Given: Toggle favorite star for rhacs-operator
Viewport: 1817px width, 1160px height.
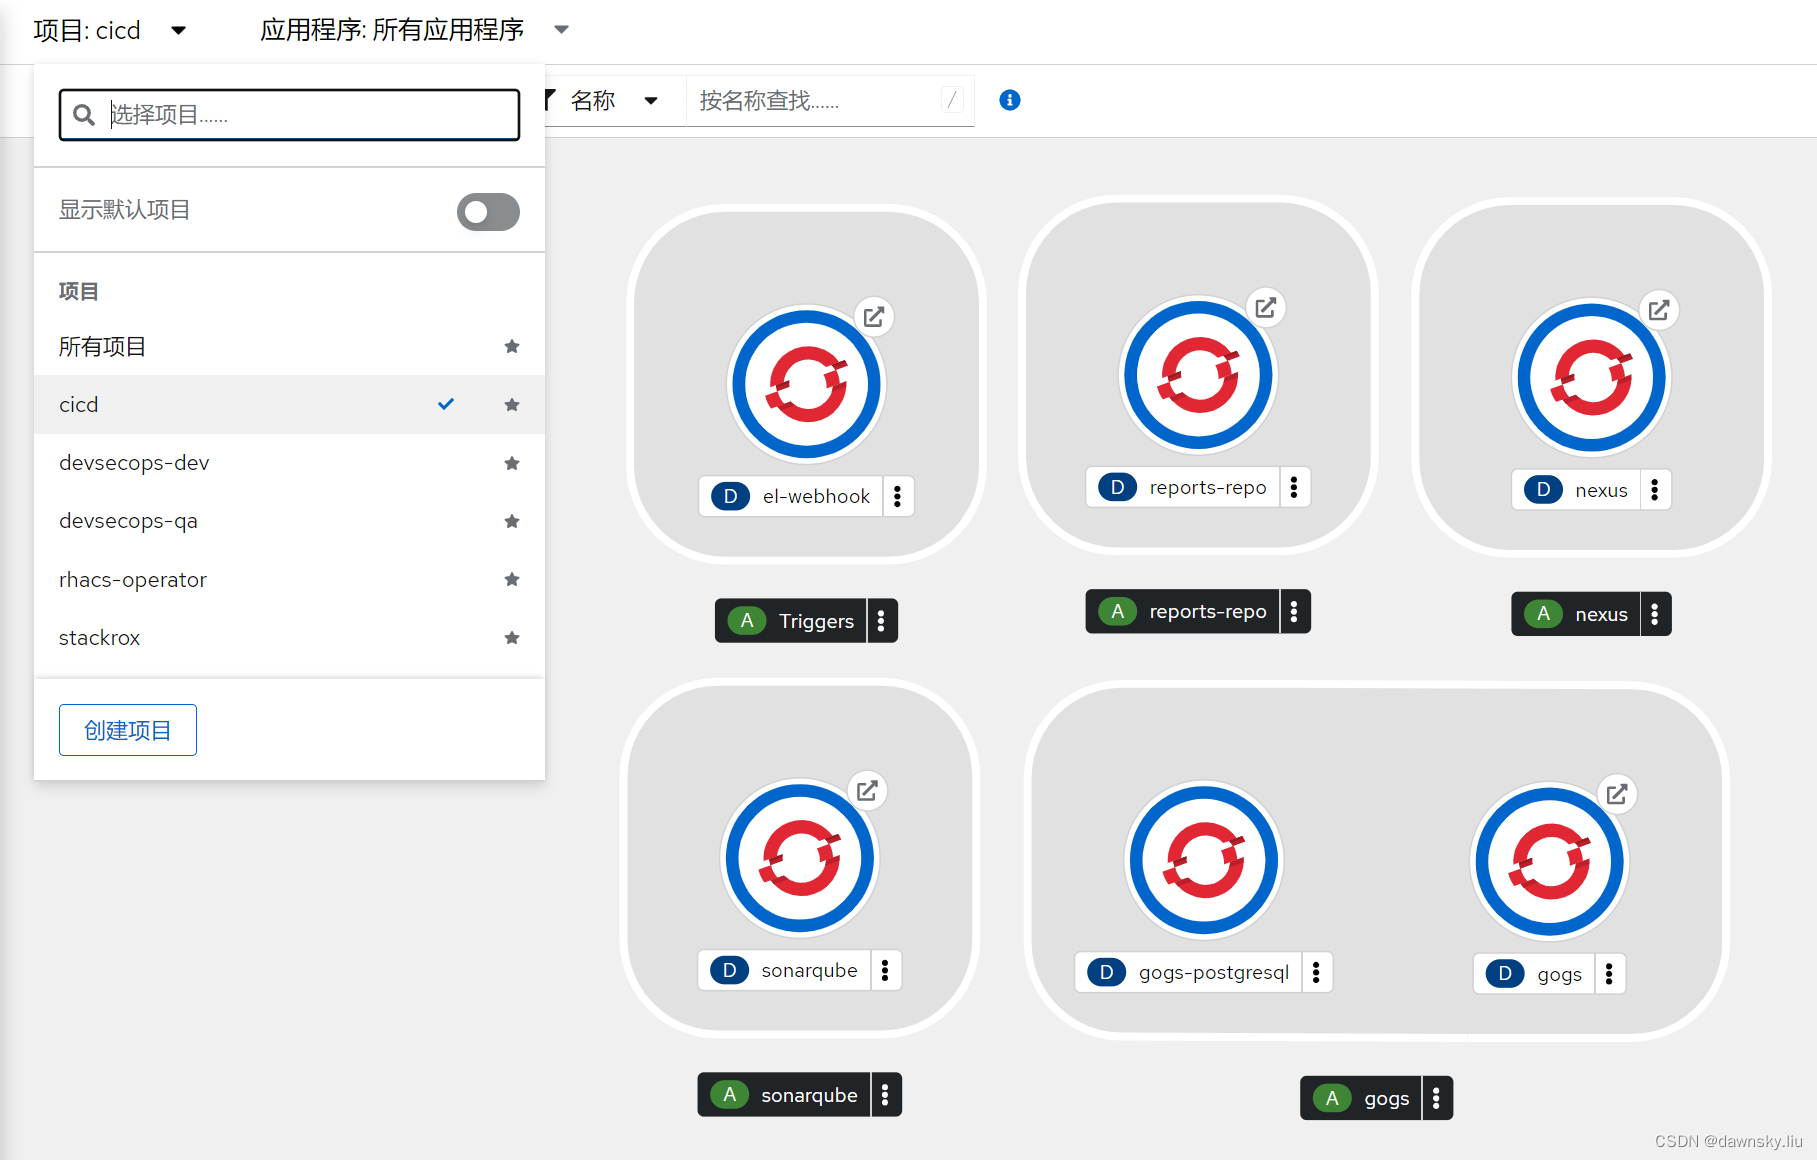Looking at the screenshot, I should point(512,580).
